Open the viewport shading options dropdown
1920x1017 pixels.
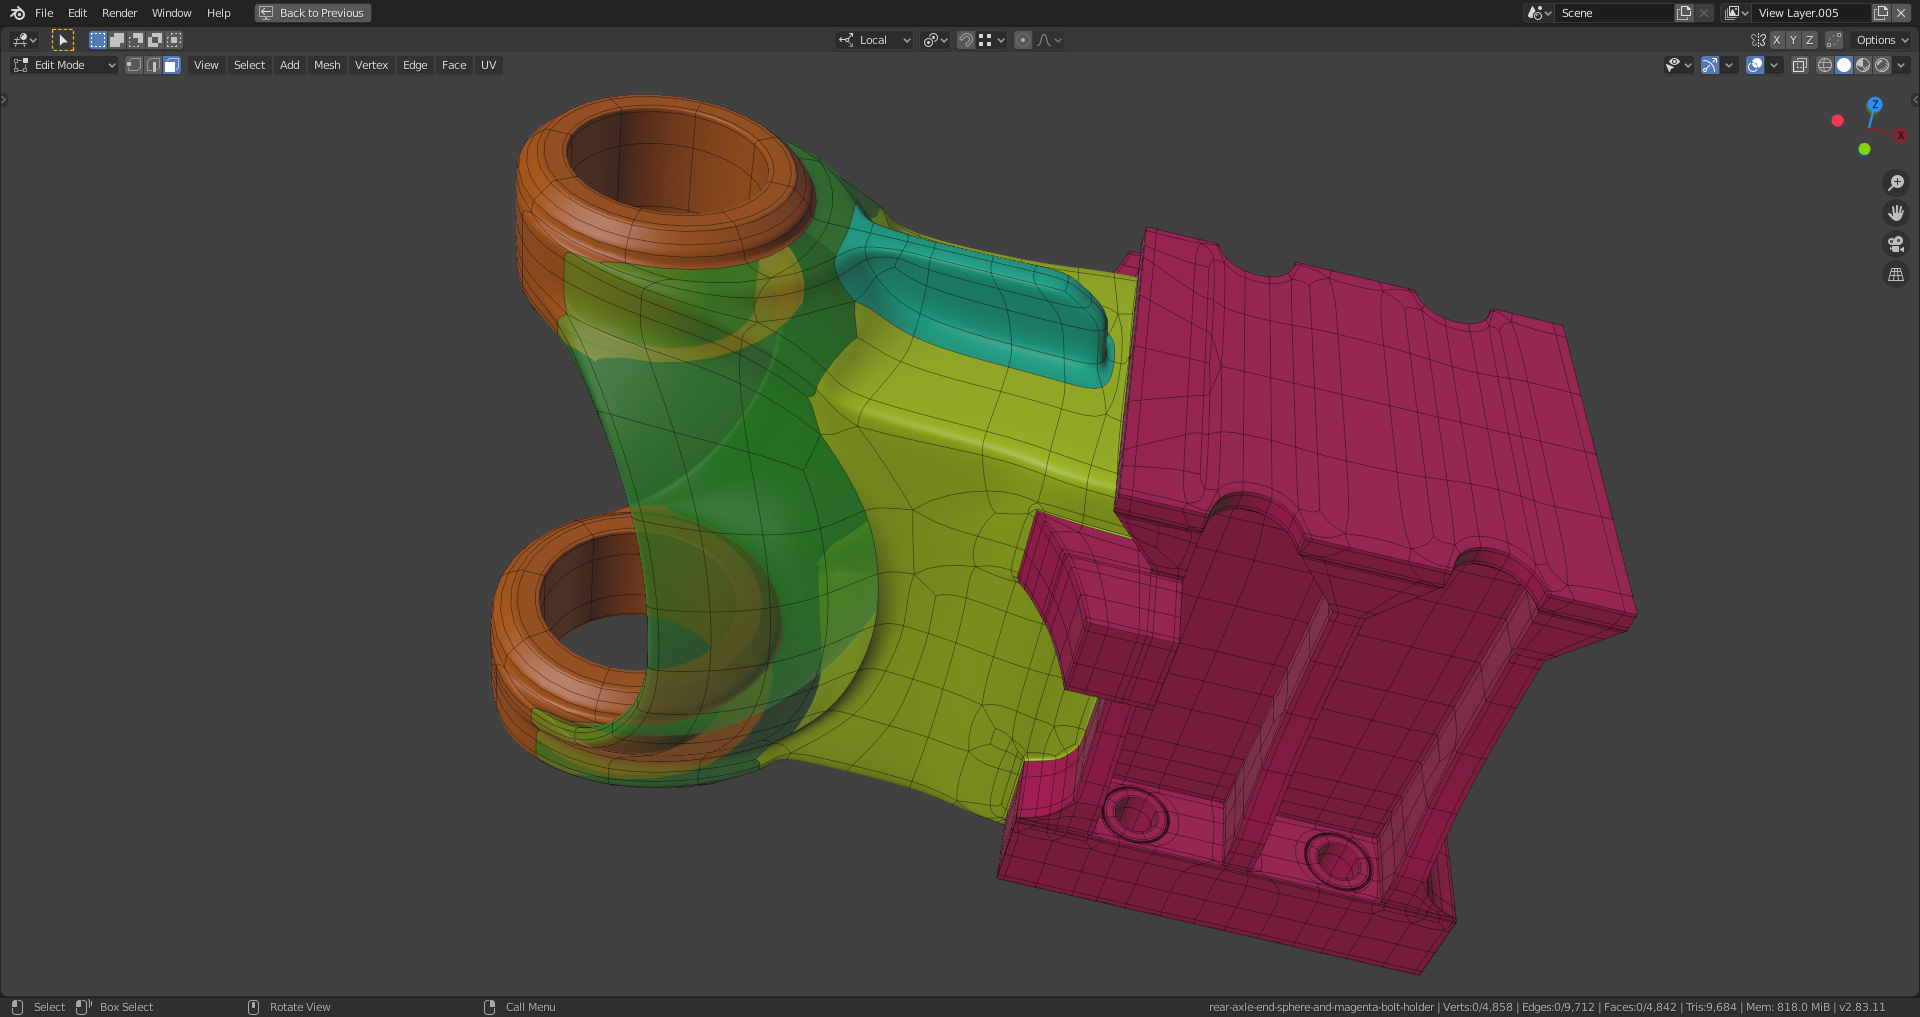1901,65
